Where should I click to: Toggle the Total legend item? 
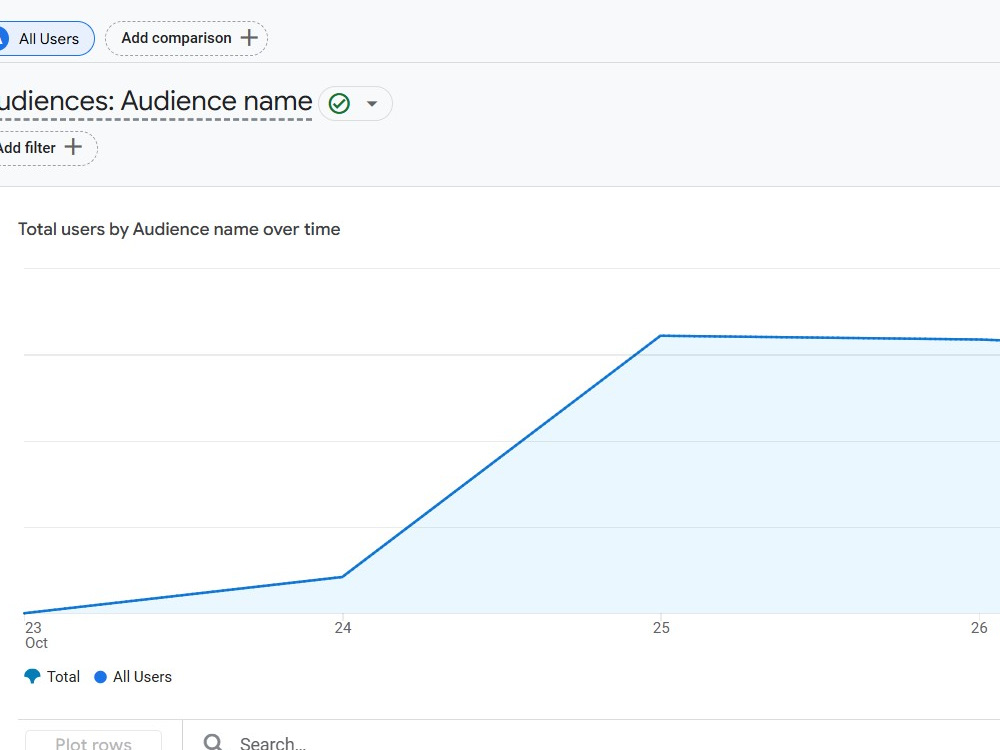point(52,677)
